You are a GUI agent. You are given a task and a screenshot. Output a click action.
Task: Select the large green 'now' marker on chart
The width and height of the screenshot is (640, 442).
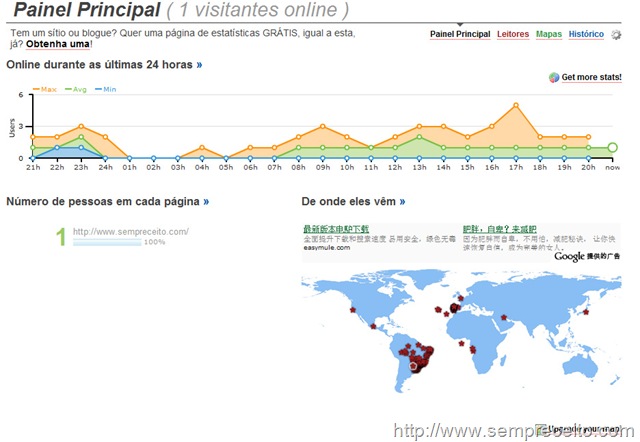tap(612, 147)
